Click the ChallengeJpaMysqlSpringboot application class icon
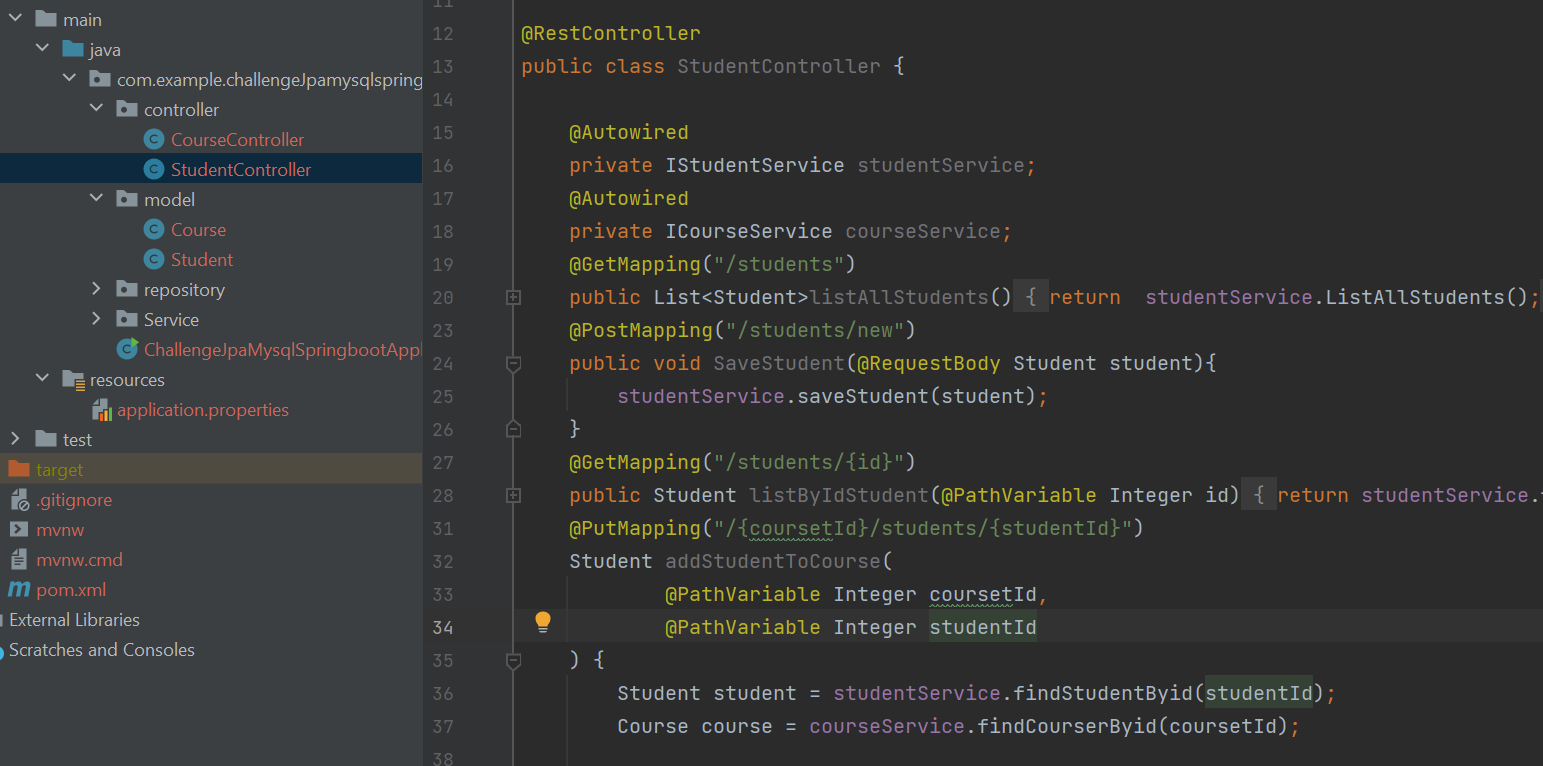Screen dimensions: 1543x766 (127, 349)
